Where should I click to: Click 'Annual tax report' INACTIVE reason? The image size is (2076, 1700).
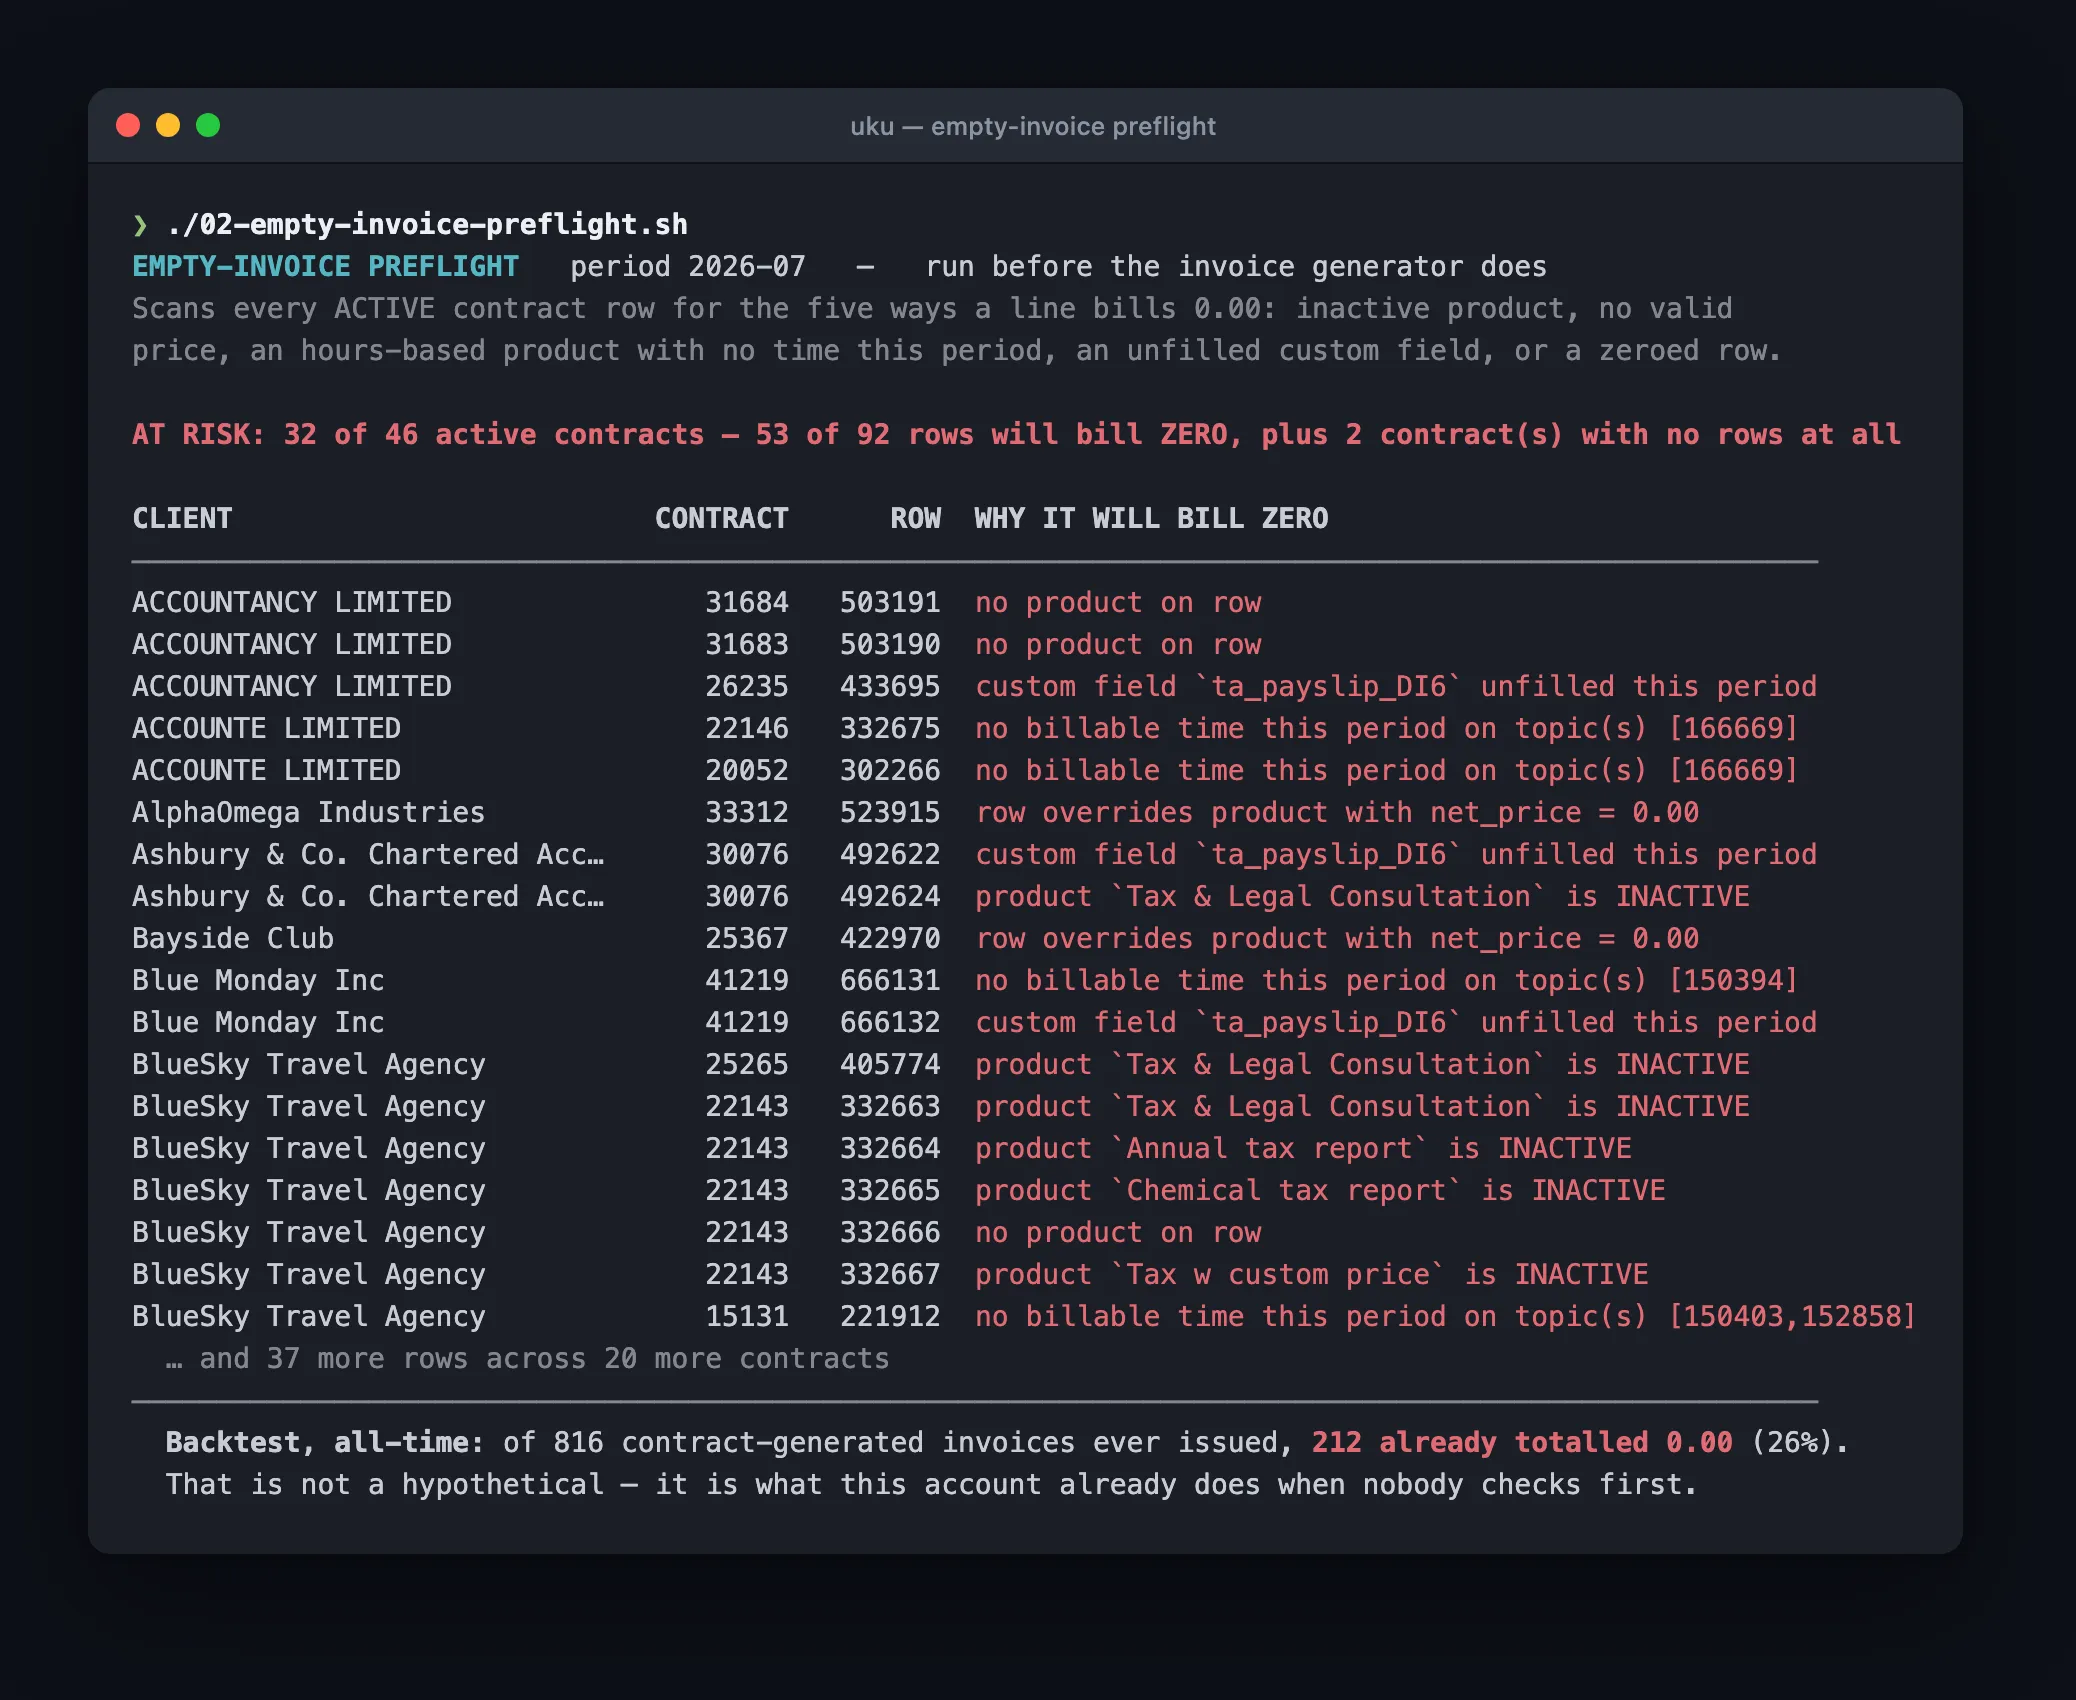[1303, 1148]
